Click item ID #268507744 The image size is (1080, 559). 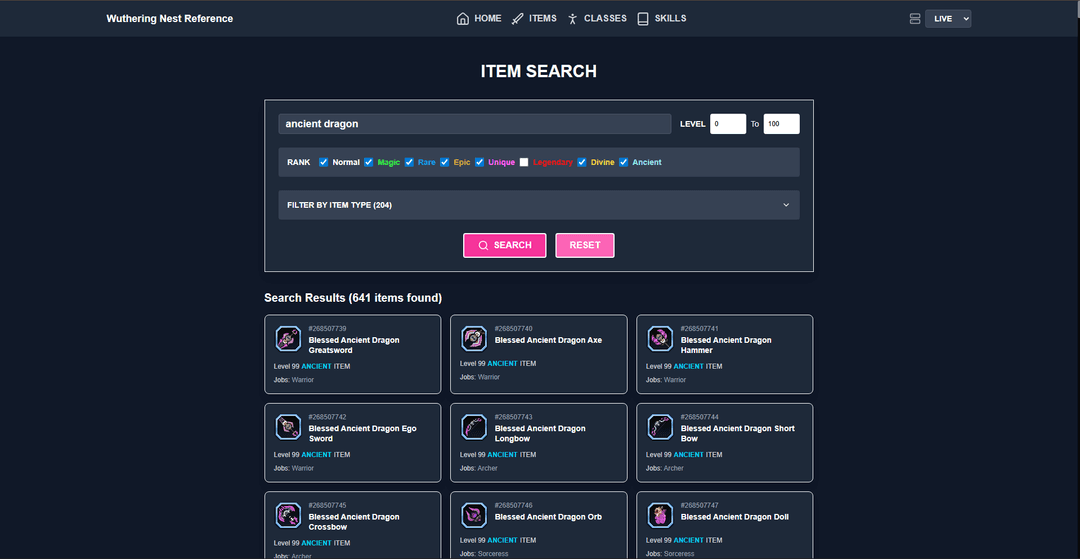pos(700,417)
